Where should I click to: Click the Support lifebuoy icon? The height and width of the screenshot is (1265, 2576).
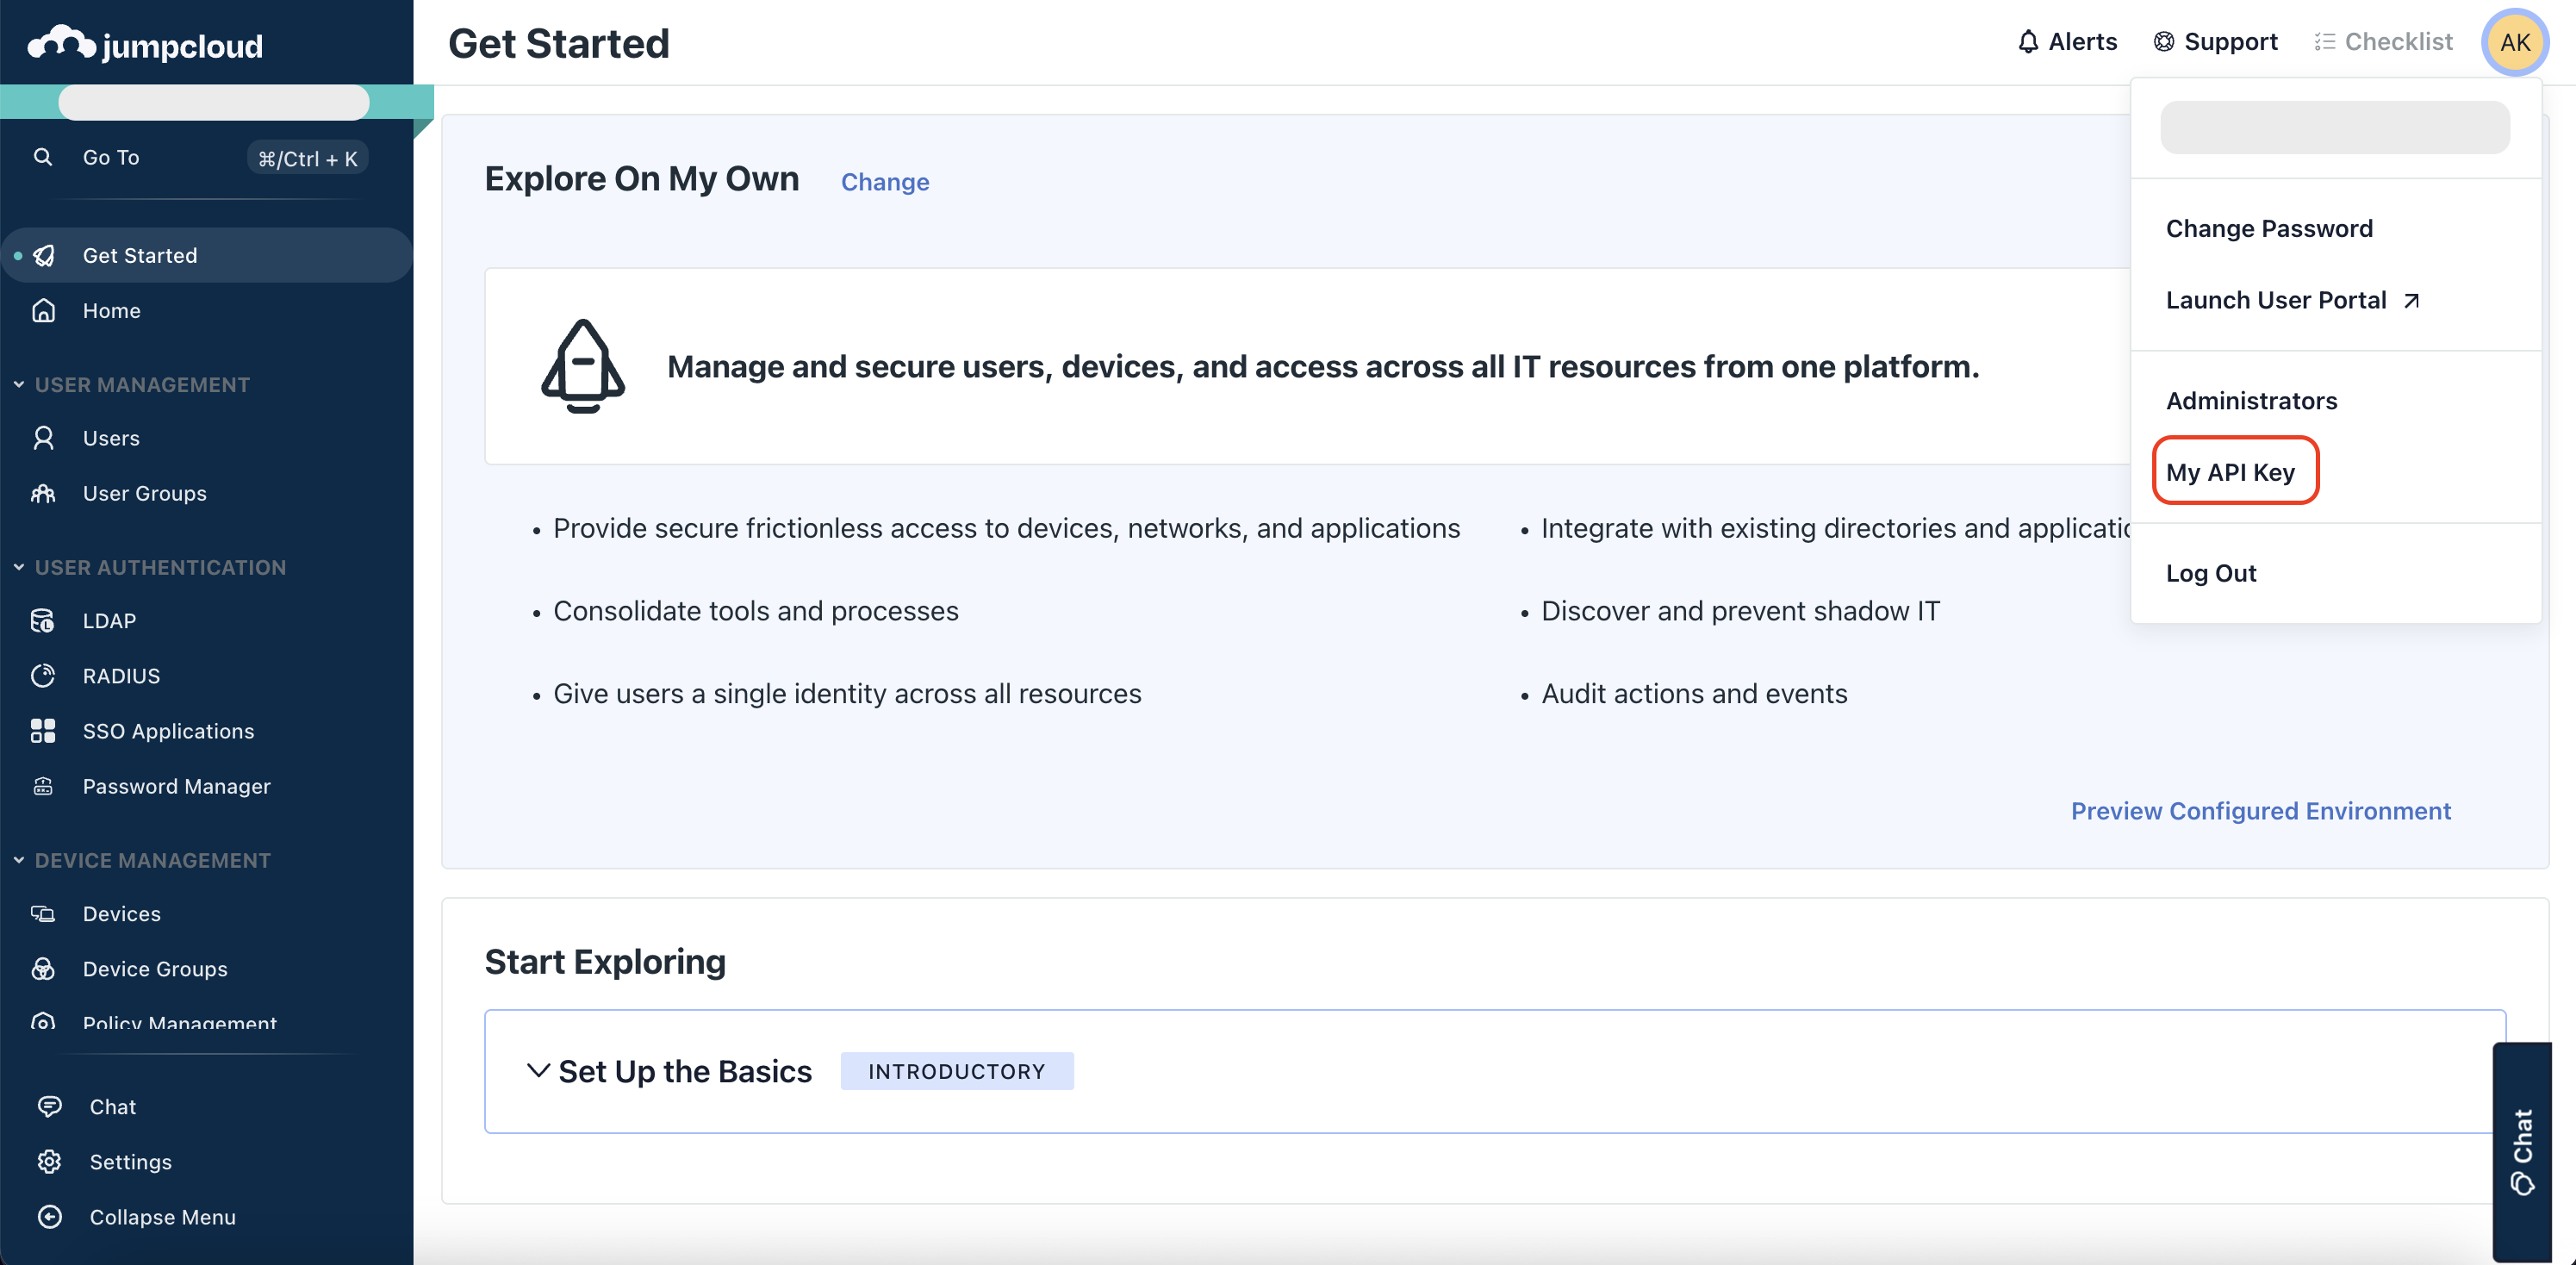(x=2163, y=41)
